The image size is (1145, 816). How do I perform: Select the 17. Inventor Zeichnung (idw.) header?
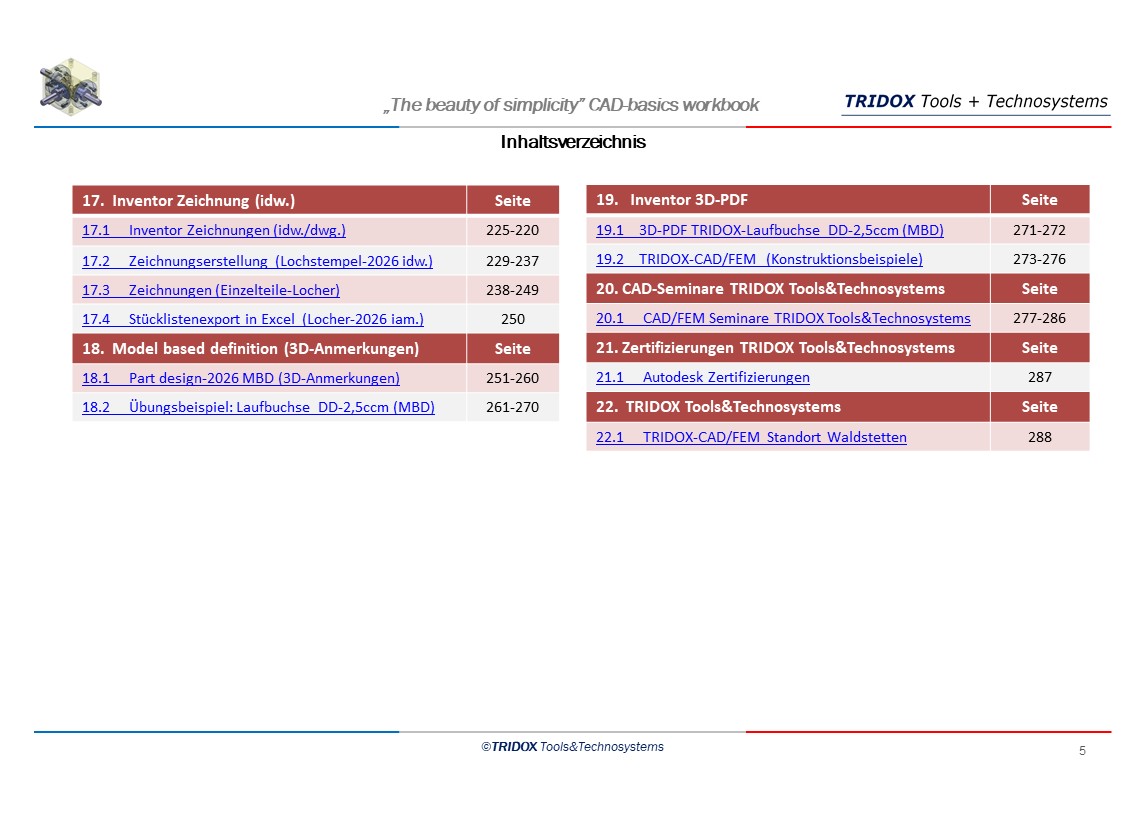189,201
